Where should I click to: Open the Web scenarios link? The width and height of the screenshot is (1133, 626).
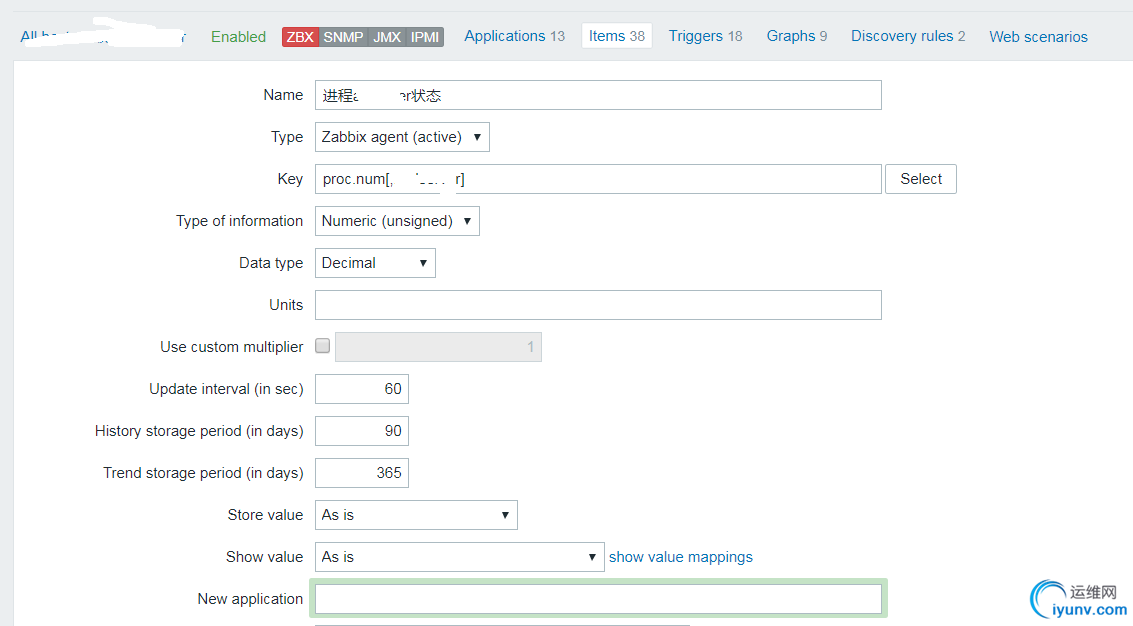(1038, 37)
